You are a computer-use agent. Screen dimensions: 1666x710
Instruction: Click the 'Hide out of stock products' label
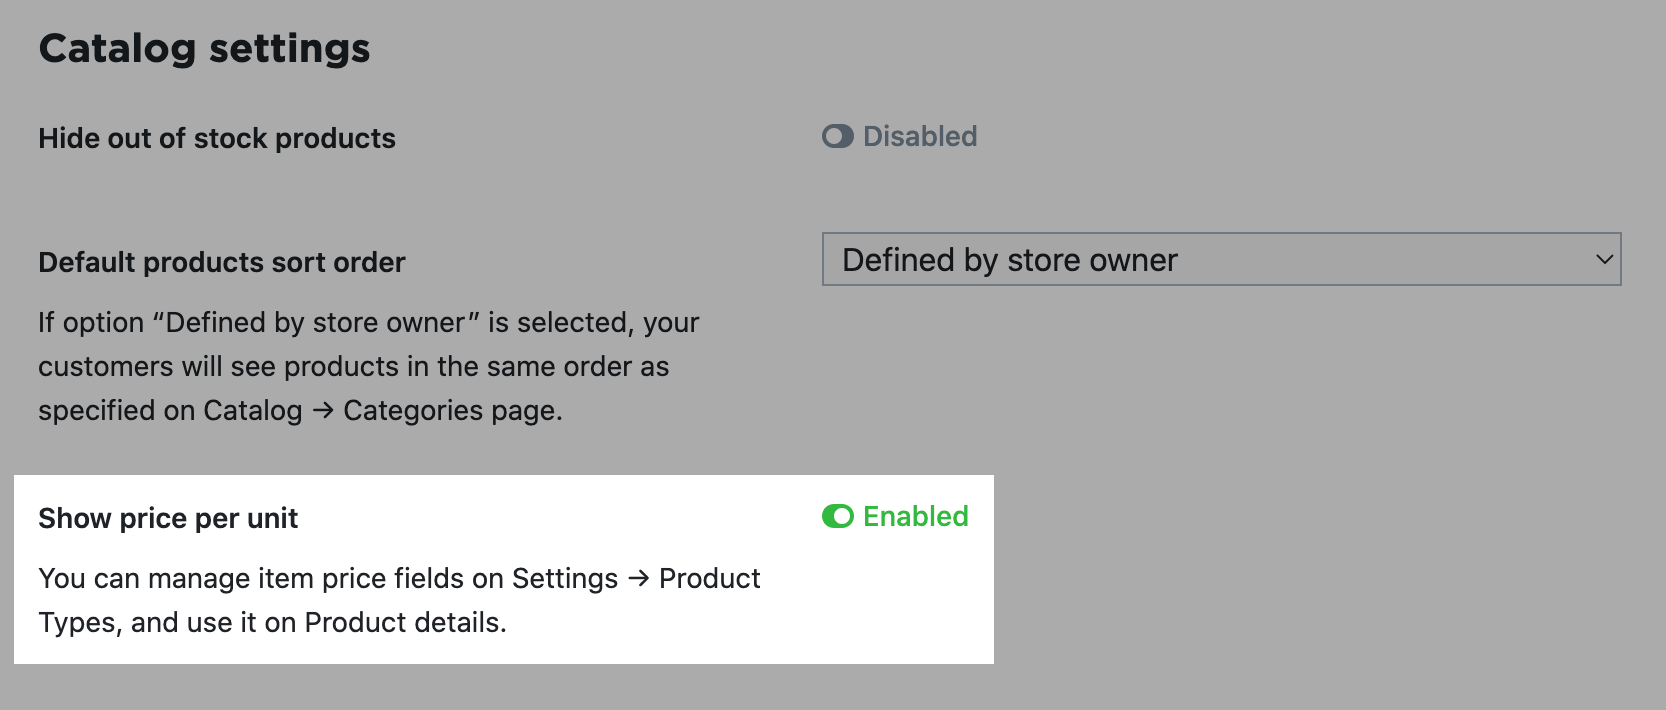(217, 138)
